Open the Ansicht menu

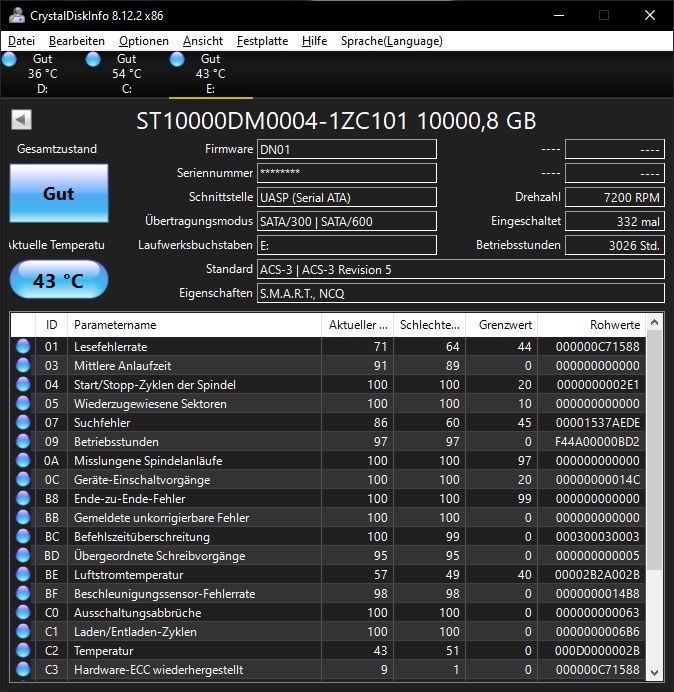(x=203, y=41)
